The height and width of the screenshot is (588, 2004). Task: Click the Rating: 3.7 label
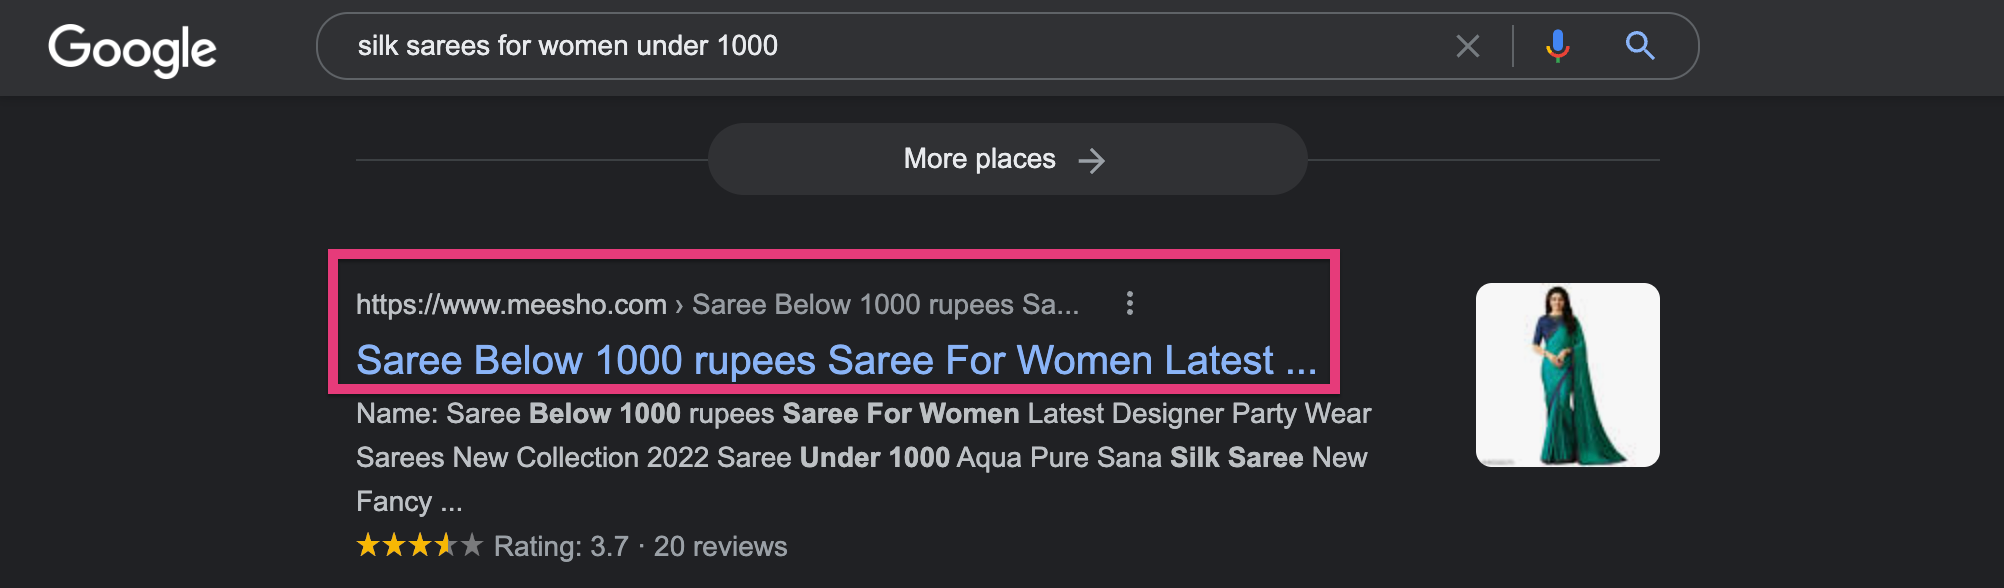point(561,547)
